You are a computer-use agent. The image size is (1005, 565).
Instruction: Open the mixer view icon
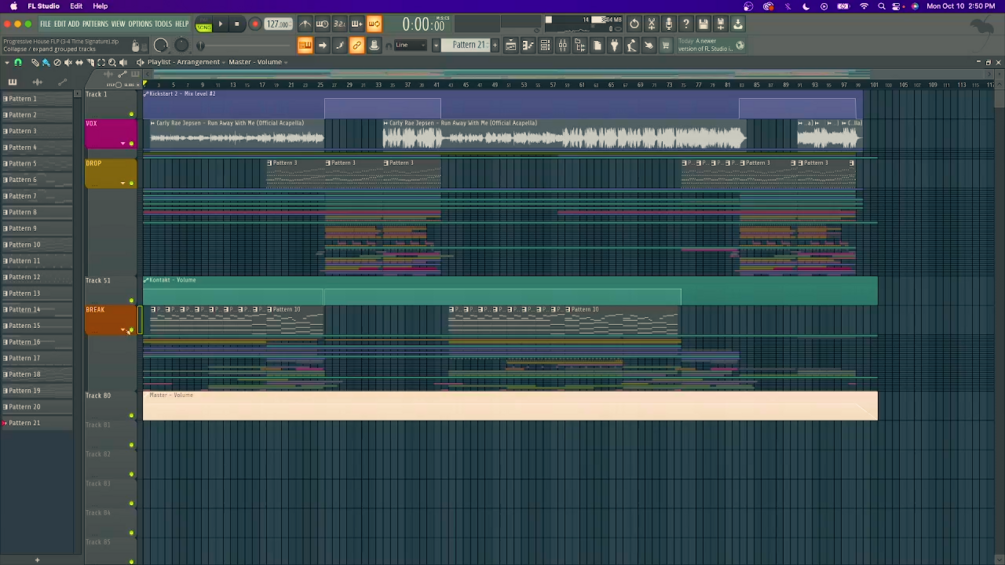(563, 45)
